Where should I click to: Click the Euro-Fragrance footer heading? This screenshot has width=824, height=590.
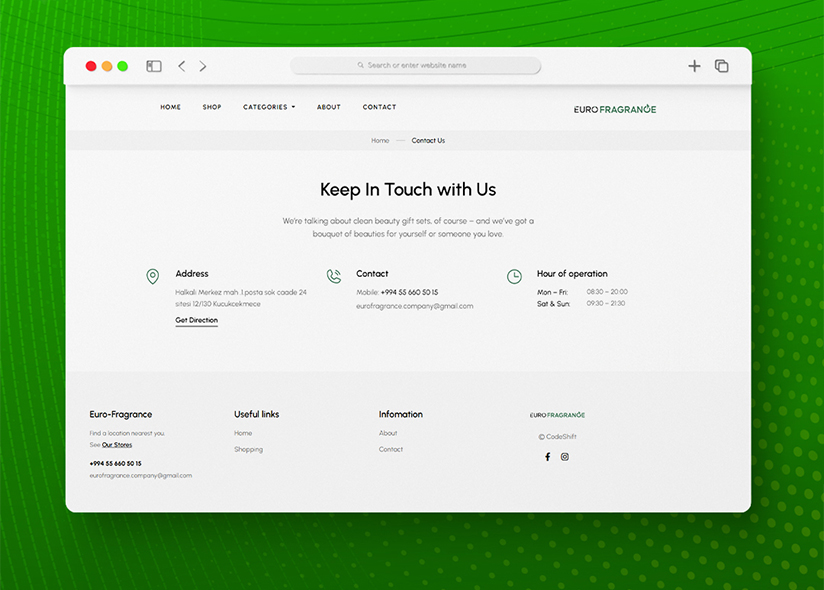pos(121,415)
